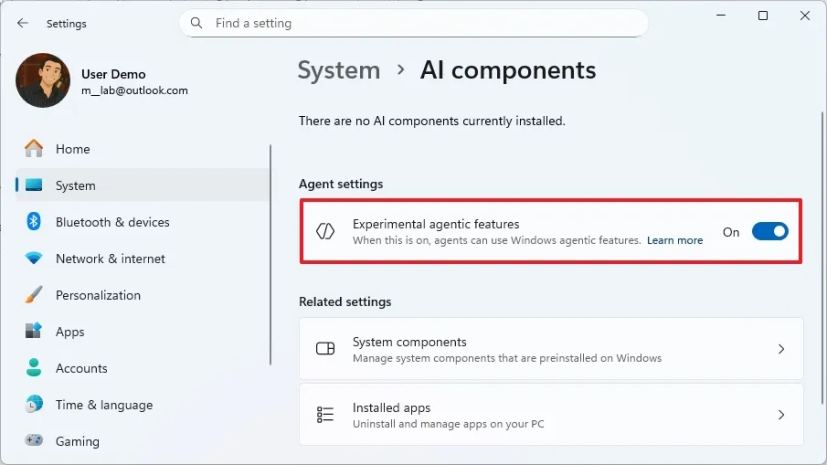Turn off Experimental agentic features toggle

pos(769,232)
